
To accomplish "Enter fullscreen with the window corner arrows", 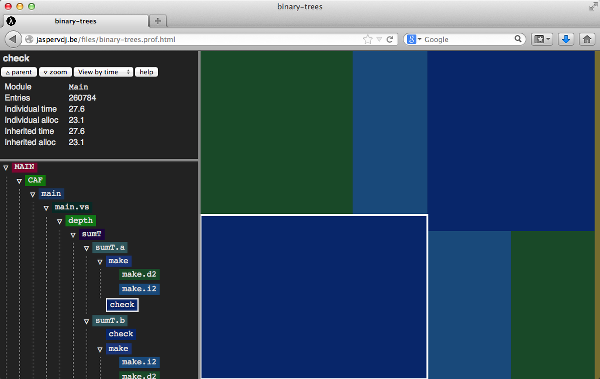I will click(x=593, y=7).
